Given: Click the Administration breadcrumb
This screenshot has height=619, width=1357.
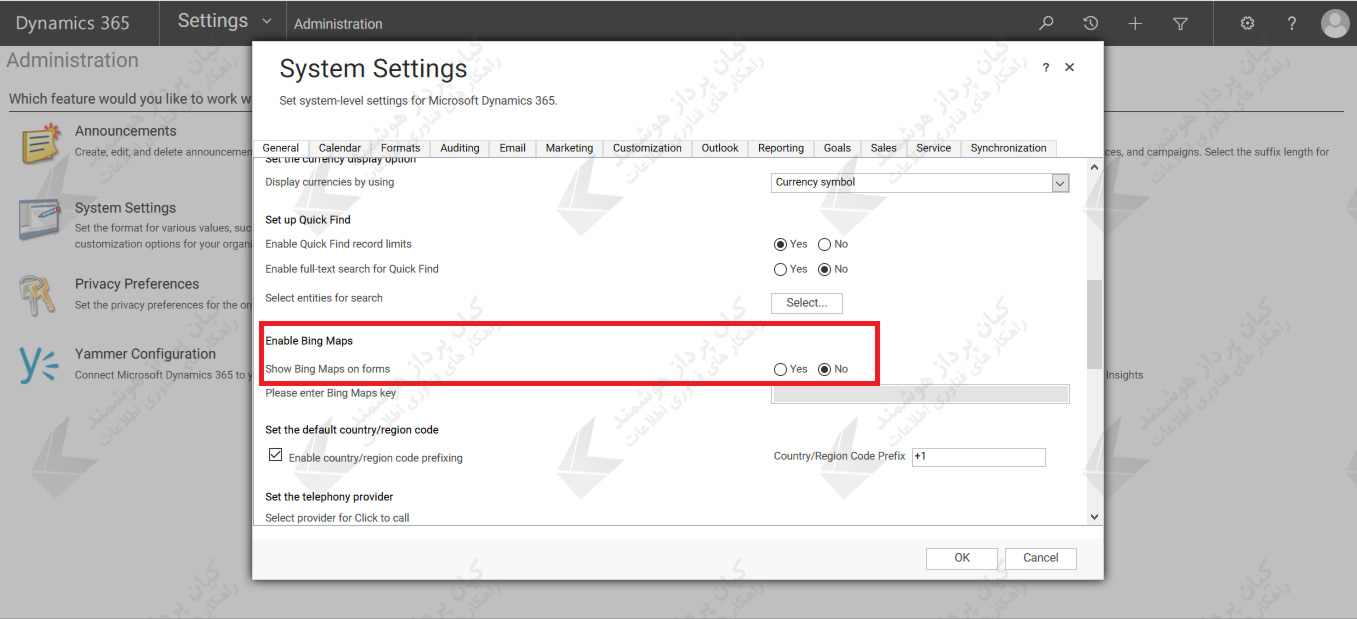Looking at the screenshot, I should 338,24.
